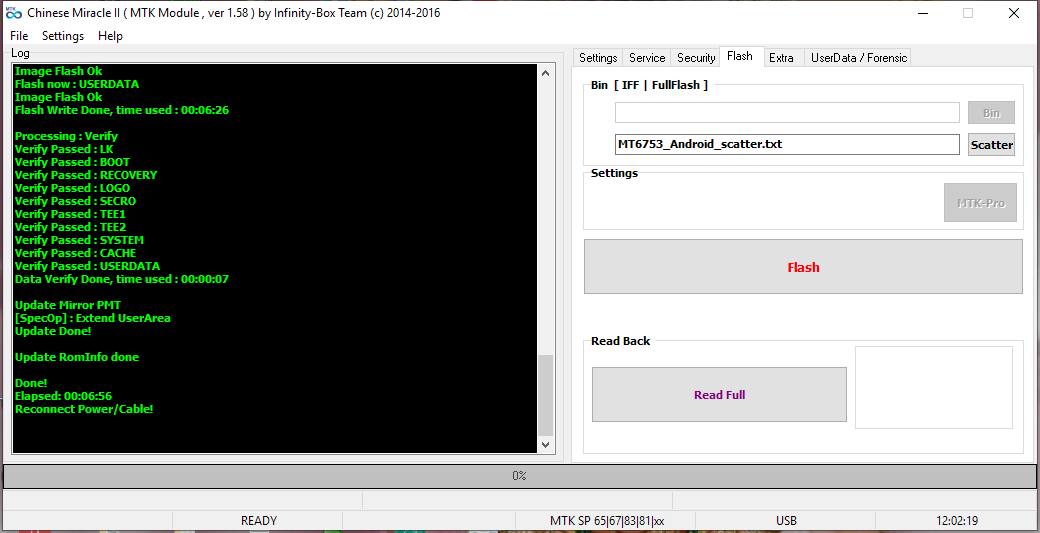Click the MT6753_Android_scatter.txt field

787,145
